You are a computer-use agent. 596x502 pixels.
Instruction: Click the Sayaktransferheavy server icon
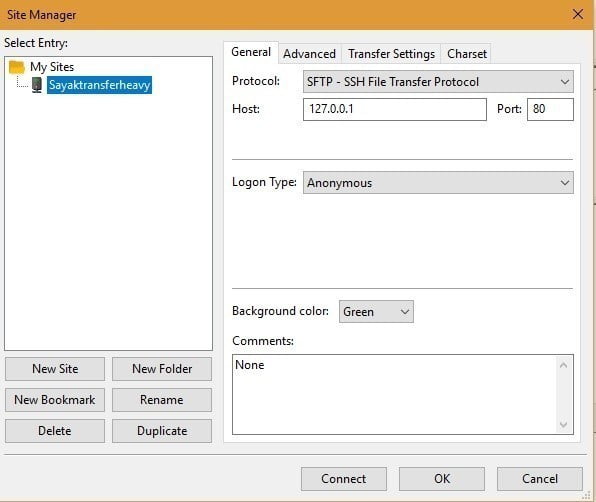tap(37, 85)
